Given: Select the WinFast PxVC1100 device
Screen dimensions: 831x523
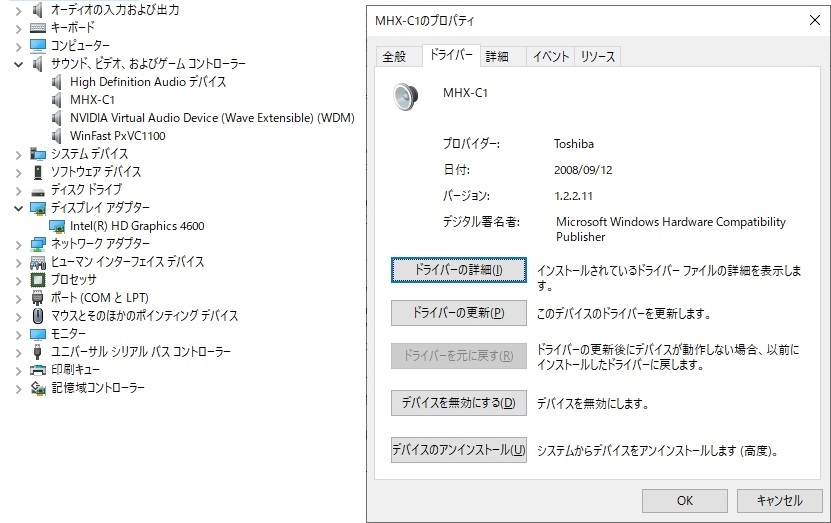Looking at the screenshot, I should click(118, 136).
